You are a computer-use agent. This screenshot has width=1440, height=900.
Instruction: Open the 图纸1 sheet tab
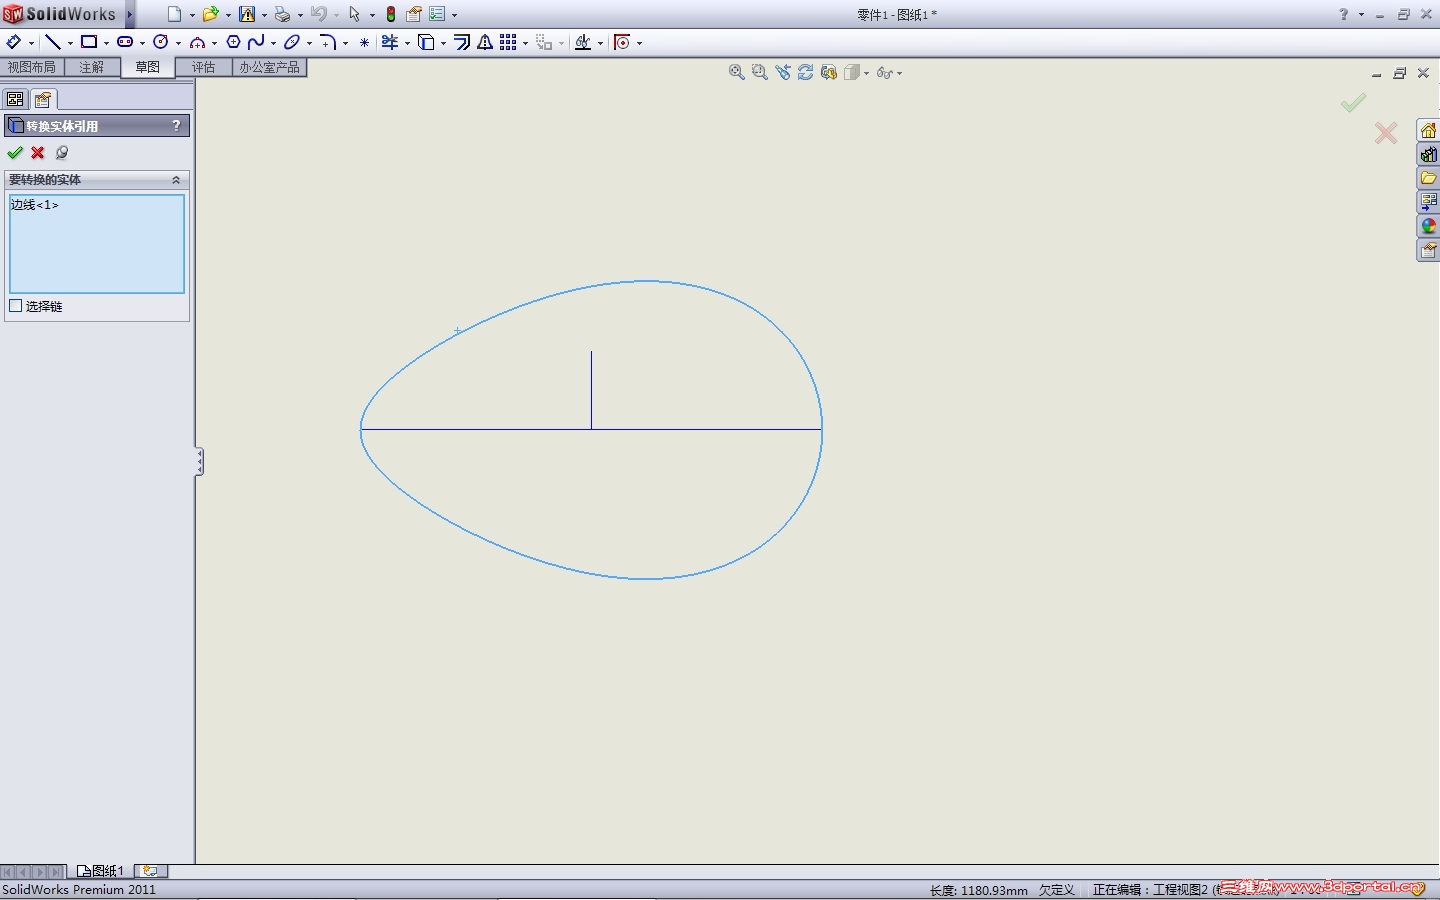[101, 871]
